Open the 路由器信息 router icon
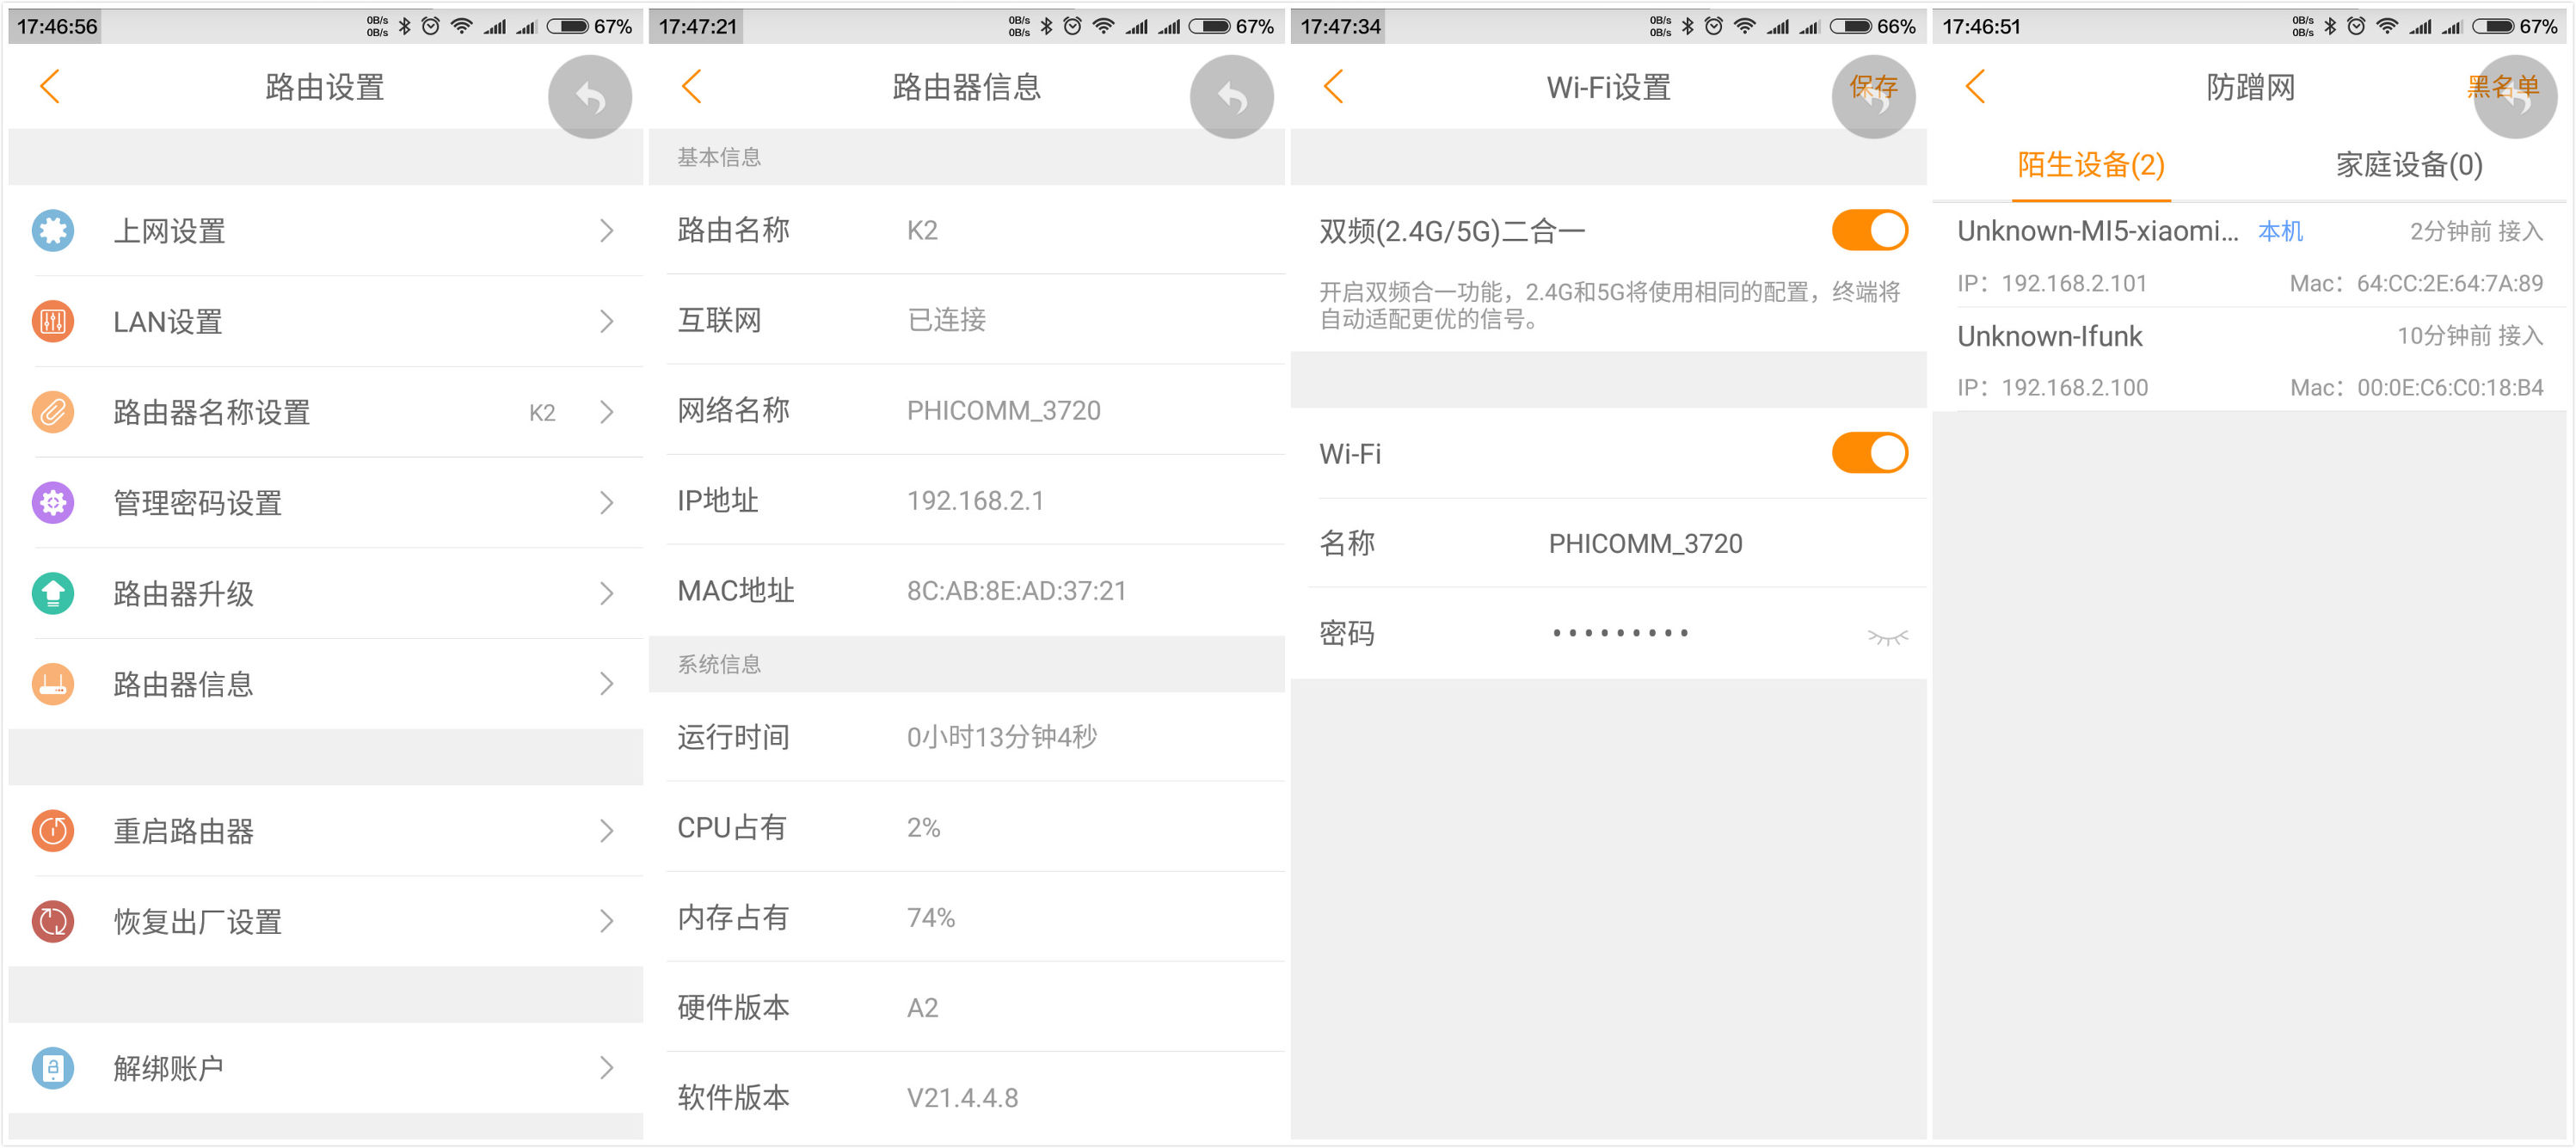 pos(52,684)
